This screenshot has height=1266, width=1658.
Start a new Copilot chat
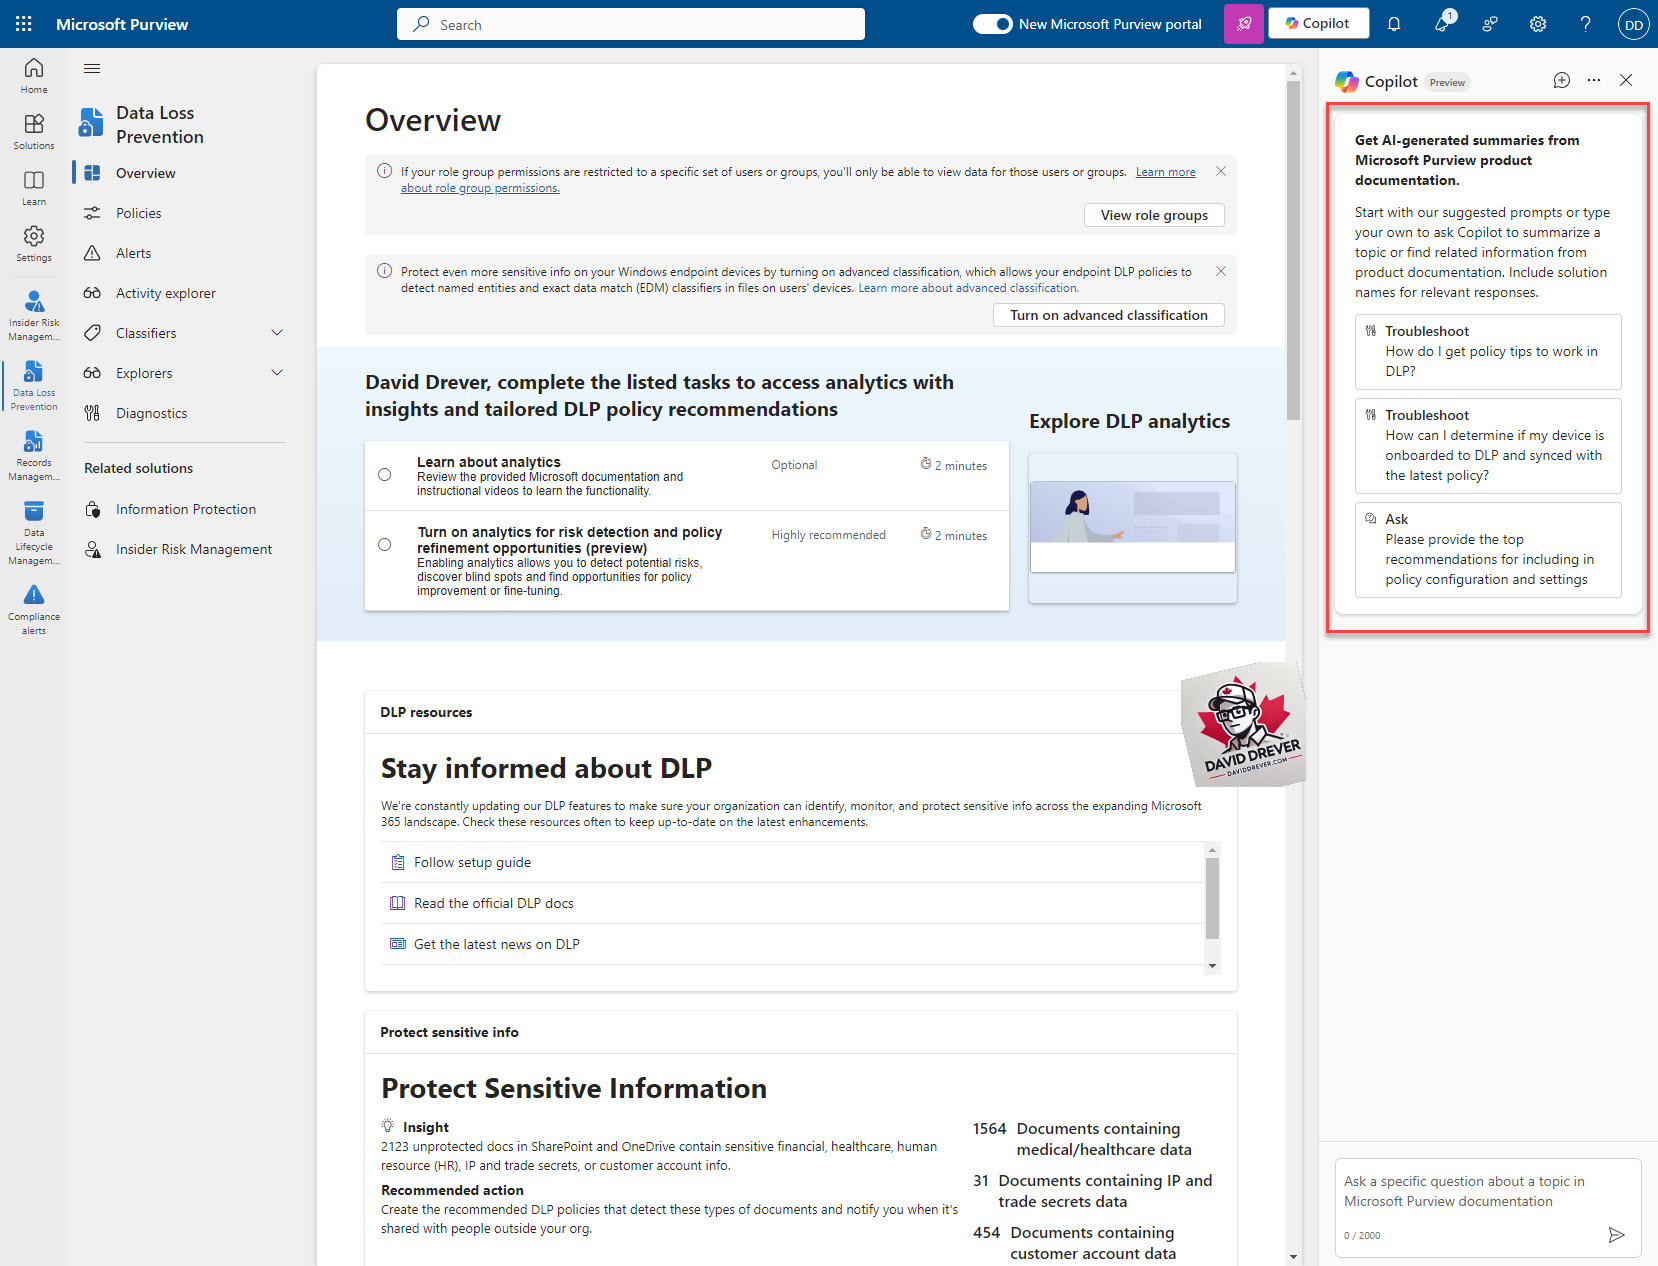1562,81
